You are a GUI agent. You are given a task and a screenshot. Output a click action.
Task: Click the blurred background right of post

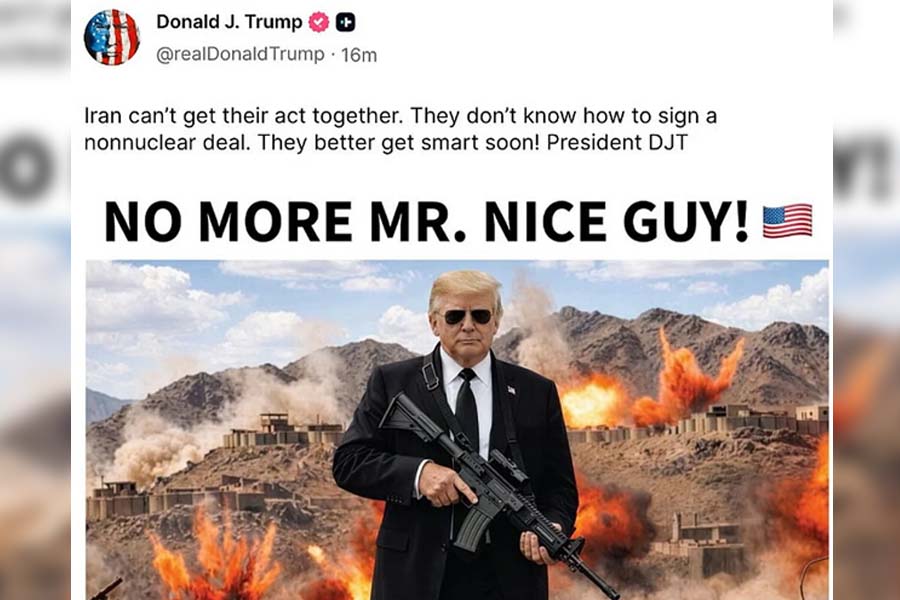point(866,300)
